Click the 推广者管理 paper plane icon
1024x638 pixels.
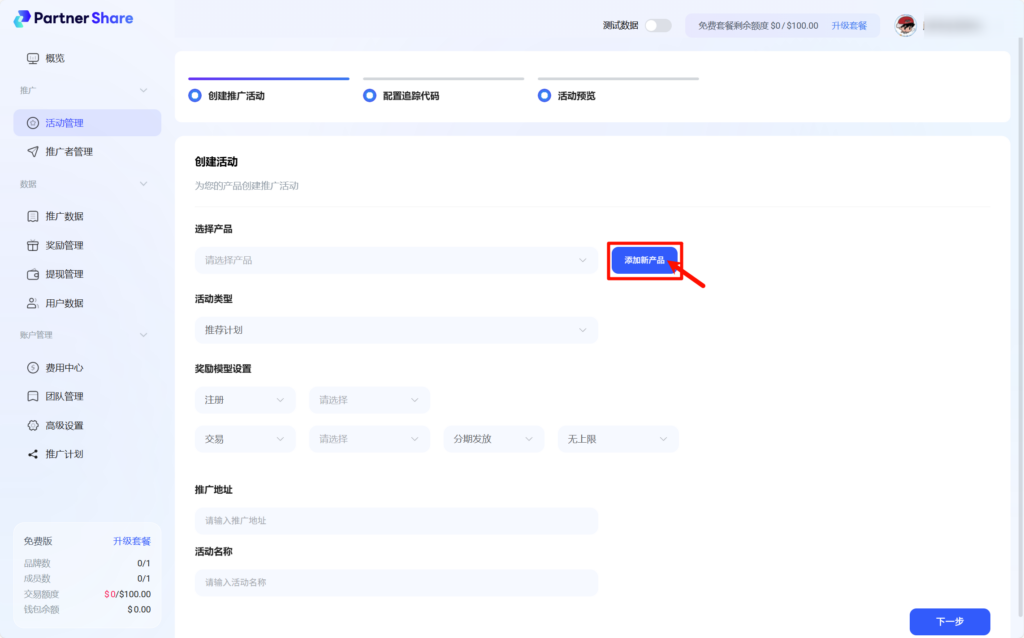click(33, 152)
